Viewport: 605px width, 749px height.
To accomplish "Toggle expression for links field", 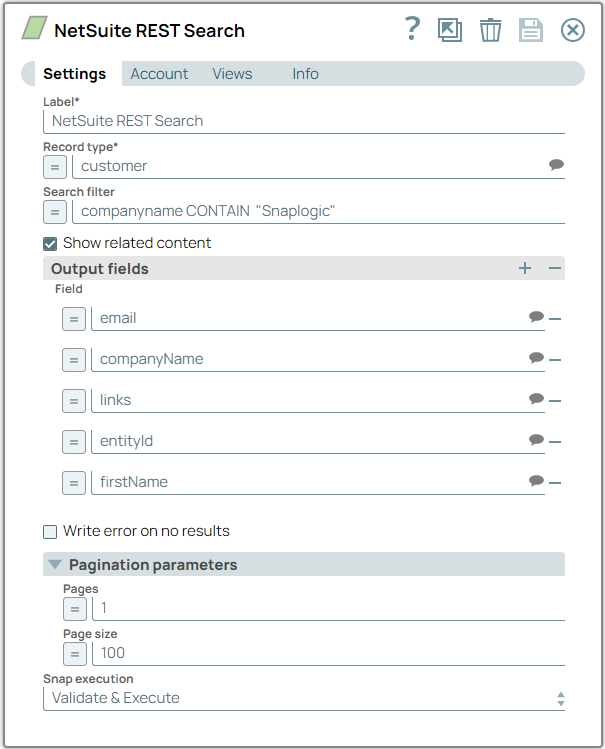I will coord(74,401).
